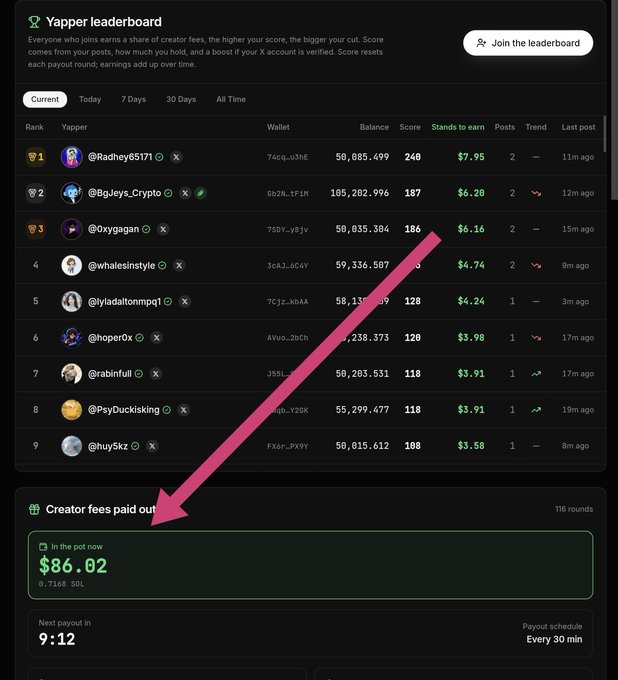The image size is (618, 680).
Task: Open the @0xygagan profile link
Action: 114,229
